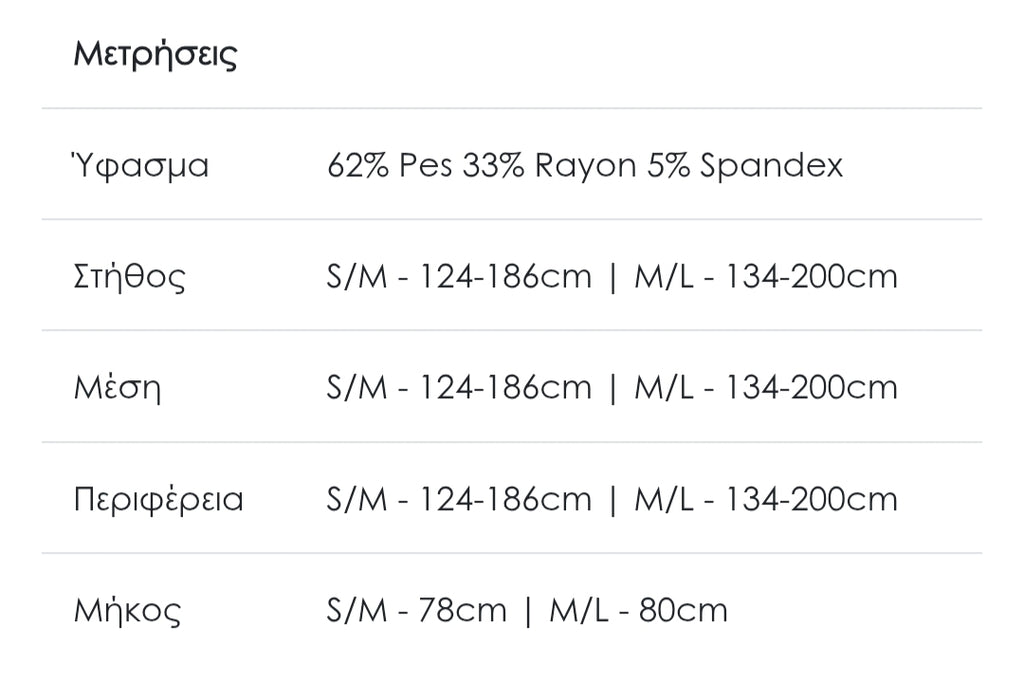Click the Μετρήσεις section heading

(x=155, y=54)
